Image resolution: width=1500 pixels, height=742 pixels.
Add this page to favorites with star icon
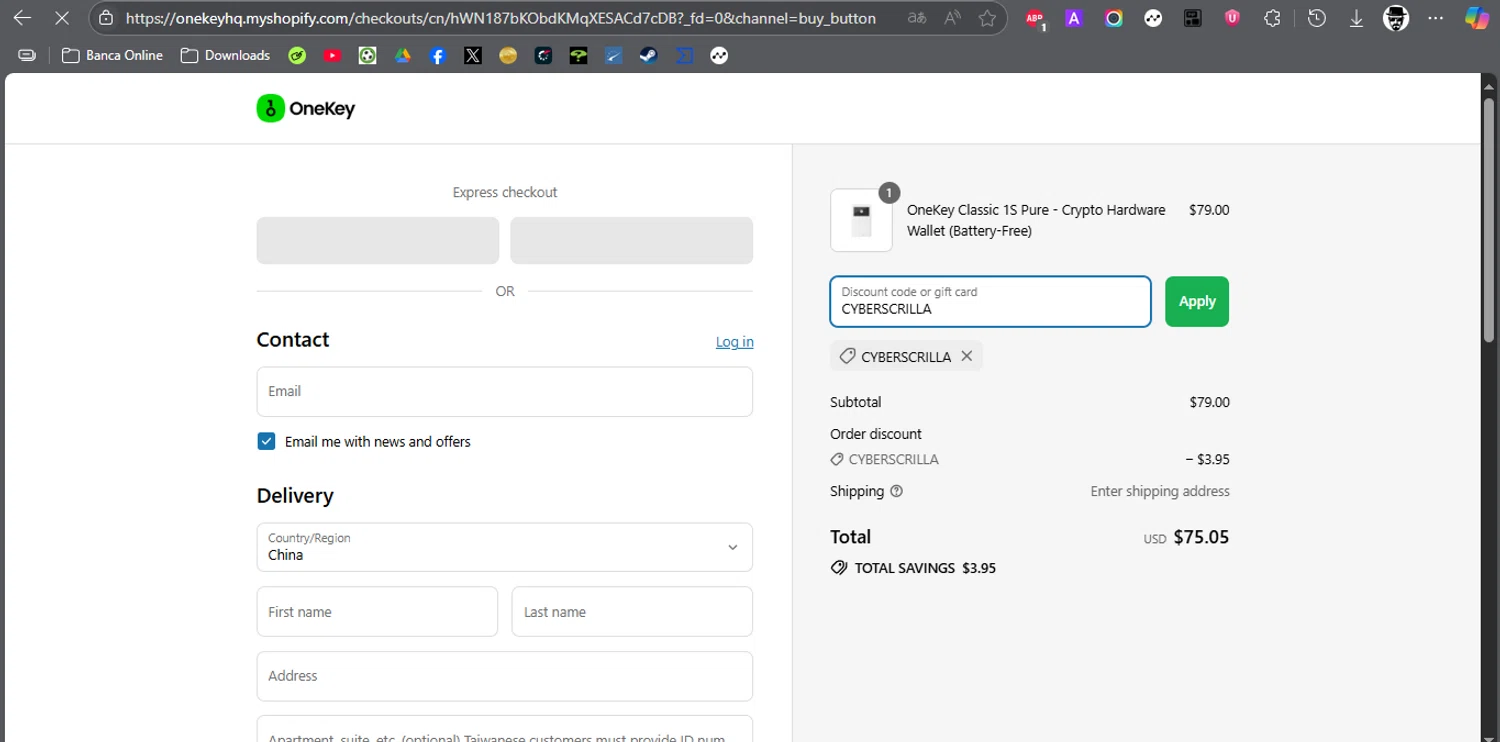click(988, 18)
